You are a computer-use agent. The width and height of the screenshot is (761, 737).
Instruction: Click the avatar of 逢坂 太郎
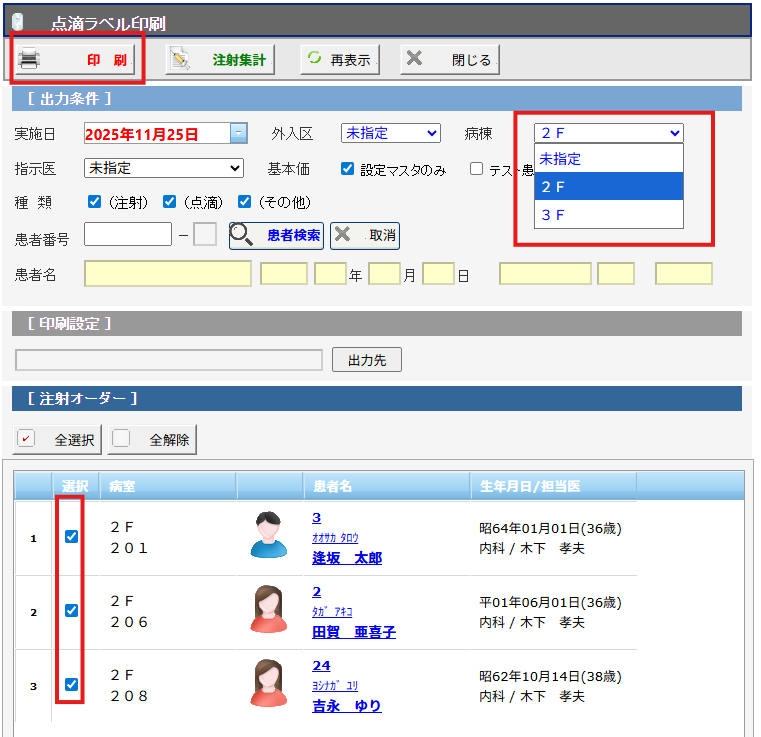[268, 535]
